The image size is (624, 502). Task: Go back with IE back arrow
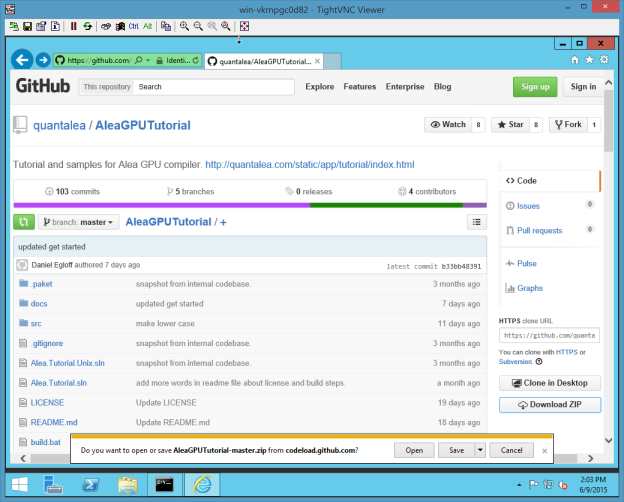click(22, 60)
